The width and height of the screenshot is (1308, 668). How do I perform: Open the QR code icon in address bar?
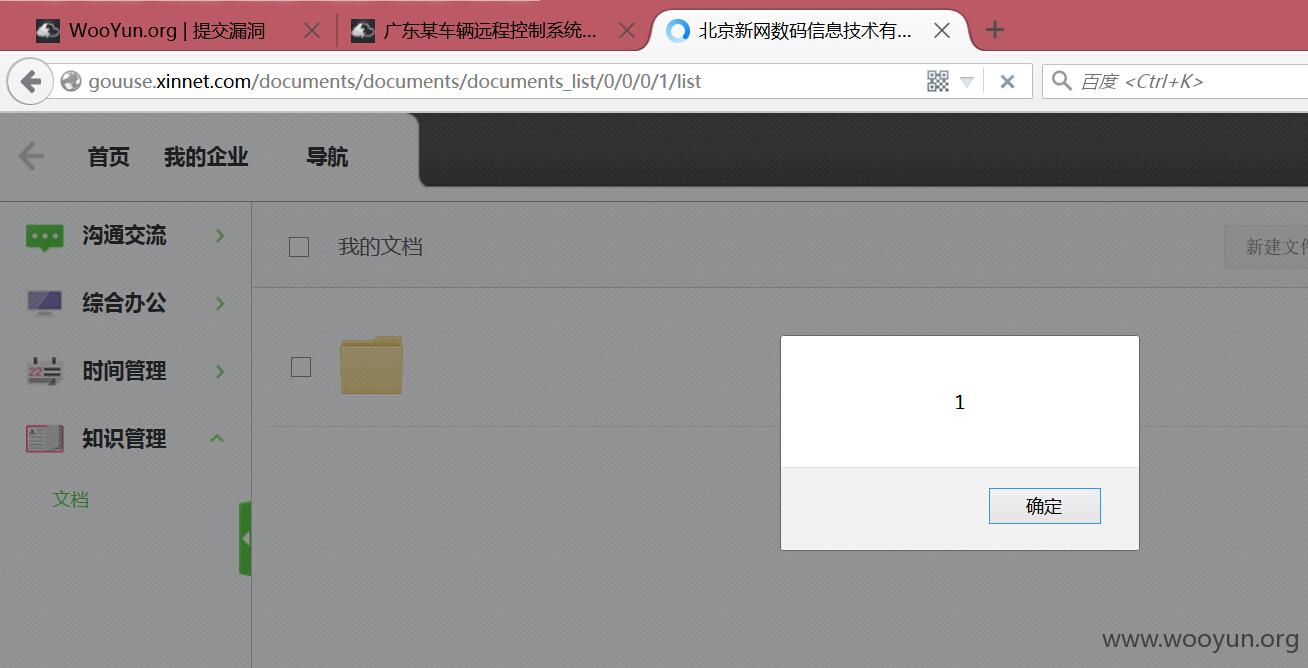938,81
